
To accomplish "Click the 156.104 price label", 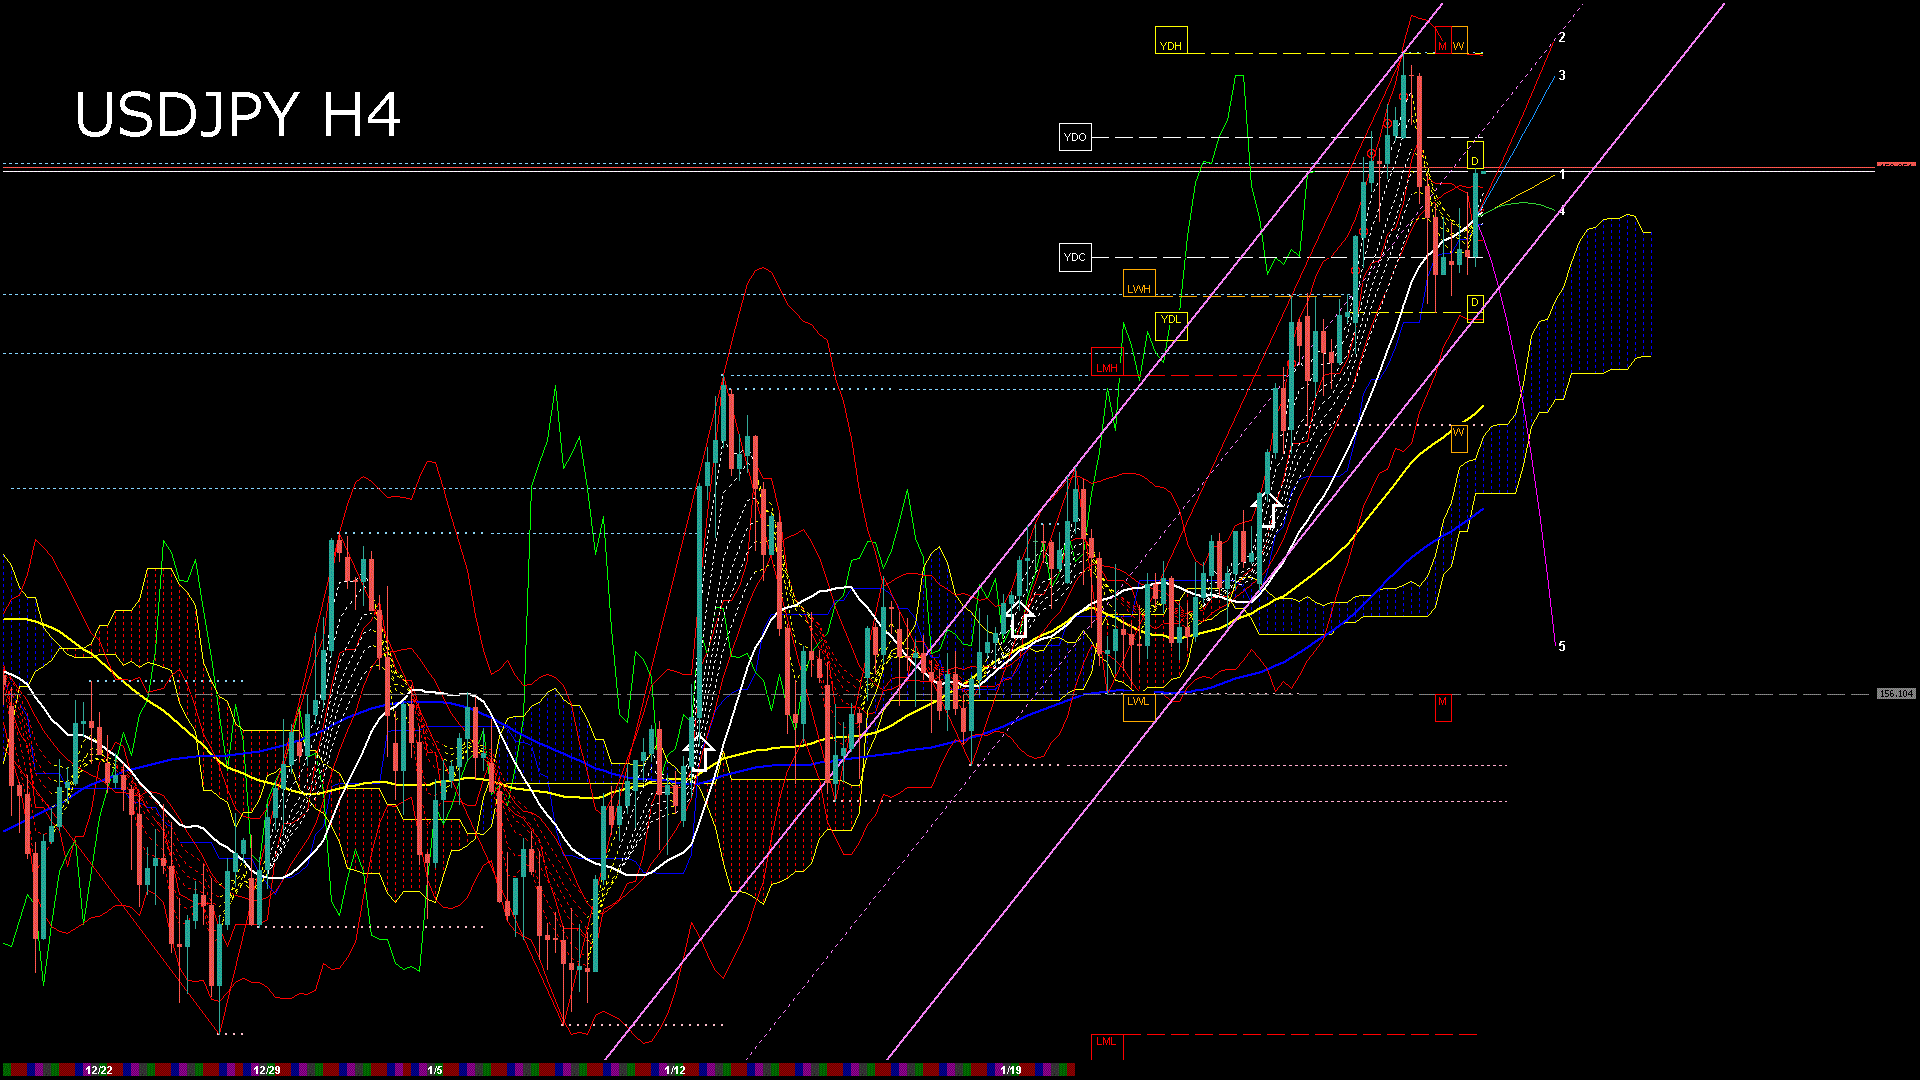I will tap(1896, 693).
